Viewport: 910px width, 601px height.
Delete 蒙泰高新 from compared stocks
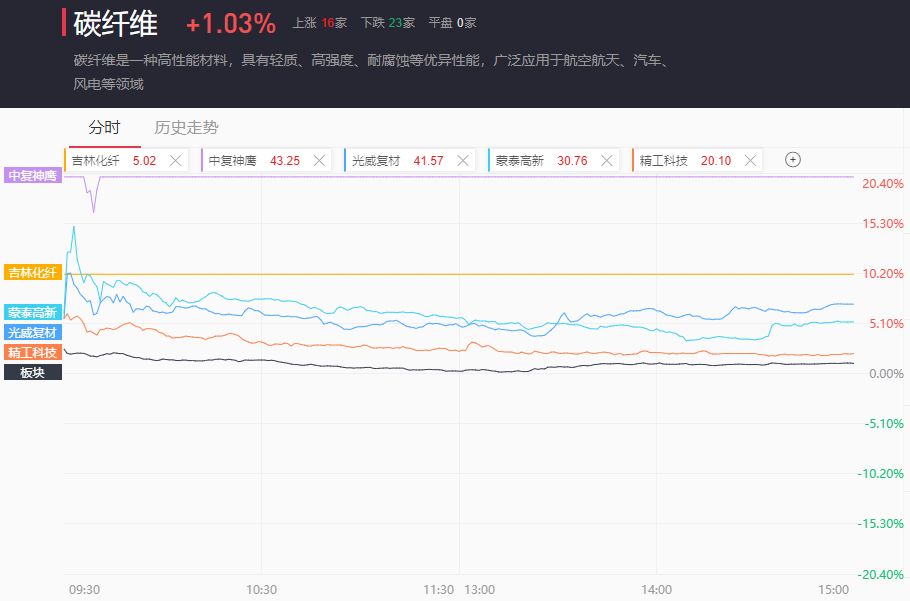(x=607, y=160)
